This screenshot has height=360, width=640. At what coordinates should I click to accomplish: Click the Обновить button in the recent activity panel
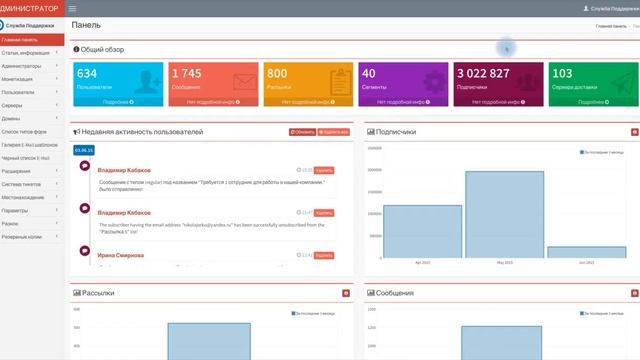[302, 132]
